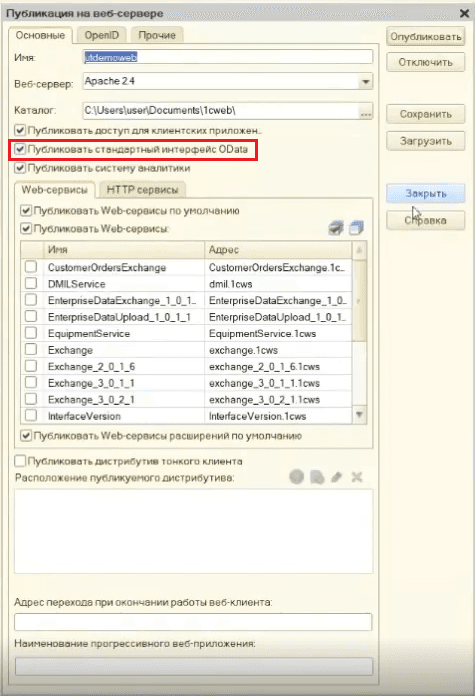Click the Адрес column header
The image size is (475, 696).
[x=278, y=250]
